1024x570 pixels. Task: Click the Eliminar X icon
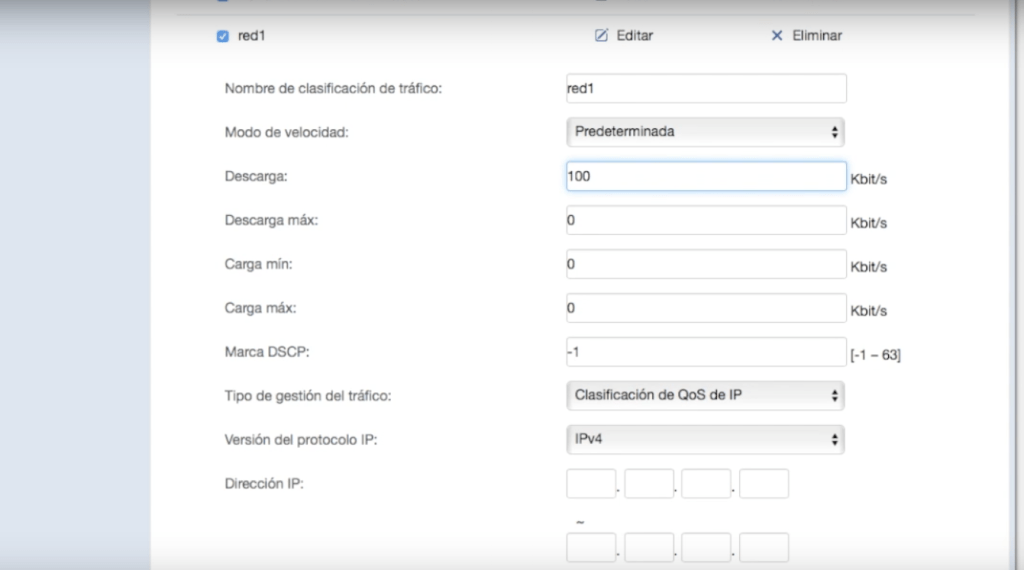coord(777,36)
